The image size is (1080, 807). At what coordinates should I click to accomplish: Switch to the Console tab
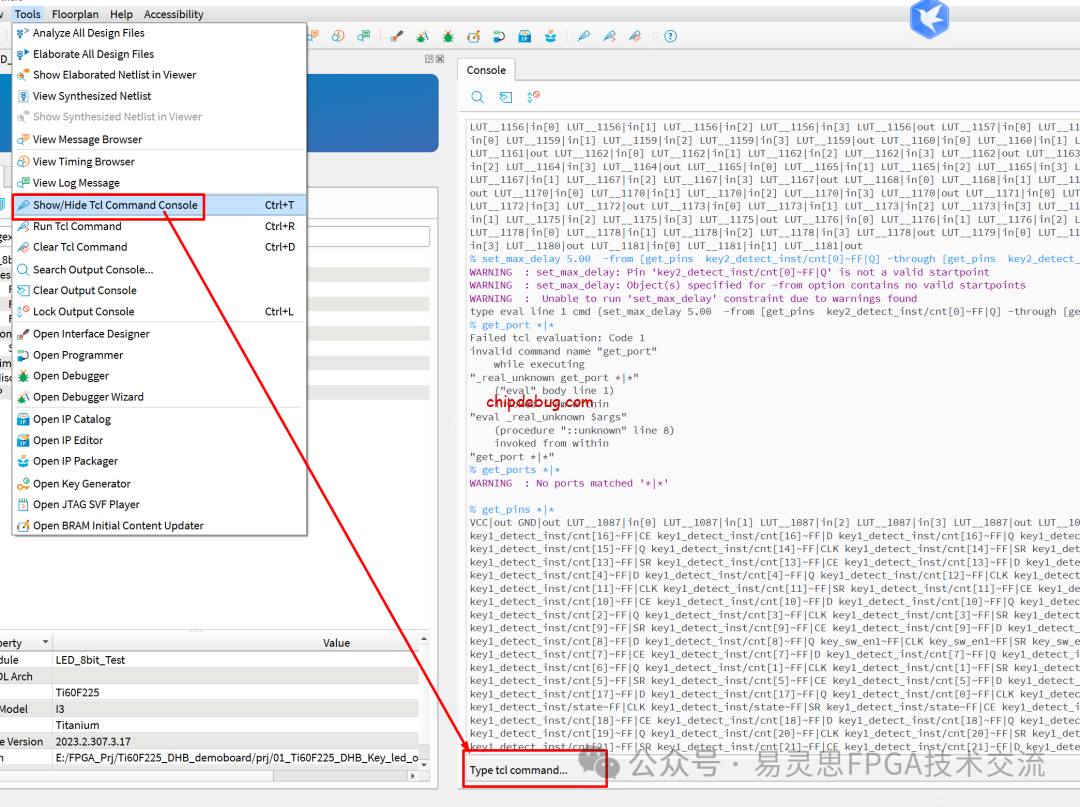[x=486, y=70]
